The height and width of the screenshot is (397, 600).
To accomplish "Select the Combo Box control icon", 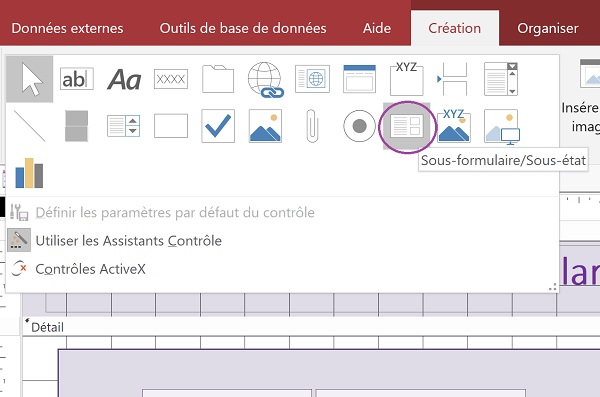I will 501,79.
